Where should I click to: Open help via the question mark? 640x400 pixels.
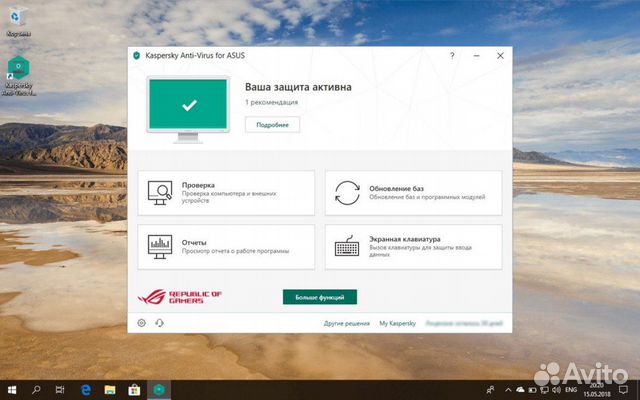coord(452,56)
